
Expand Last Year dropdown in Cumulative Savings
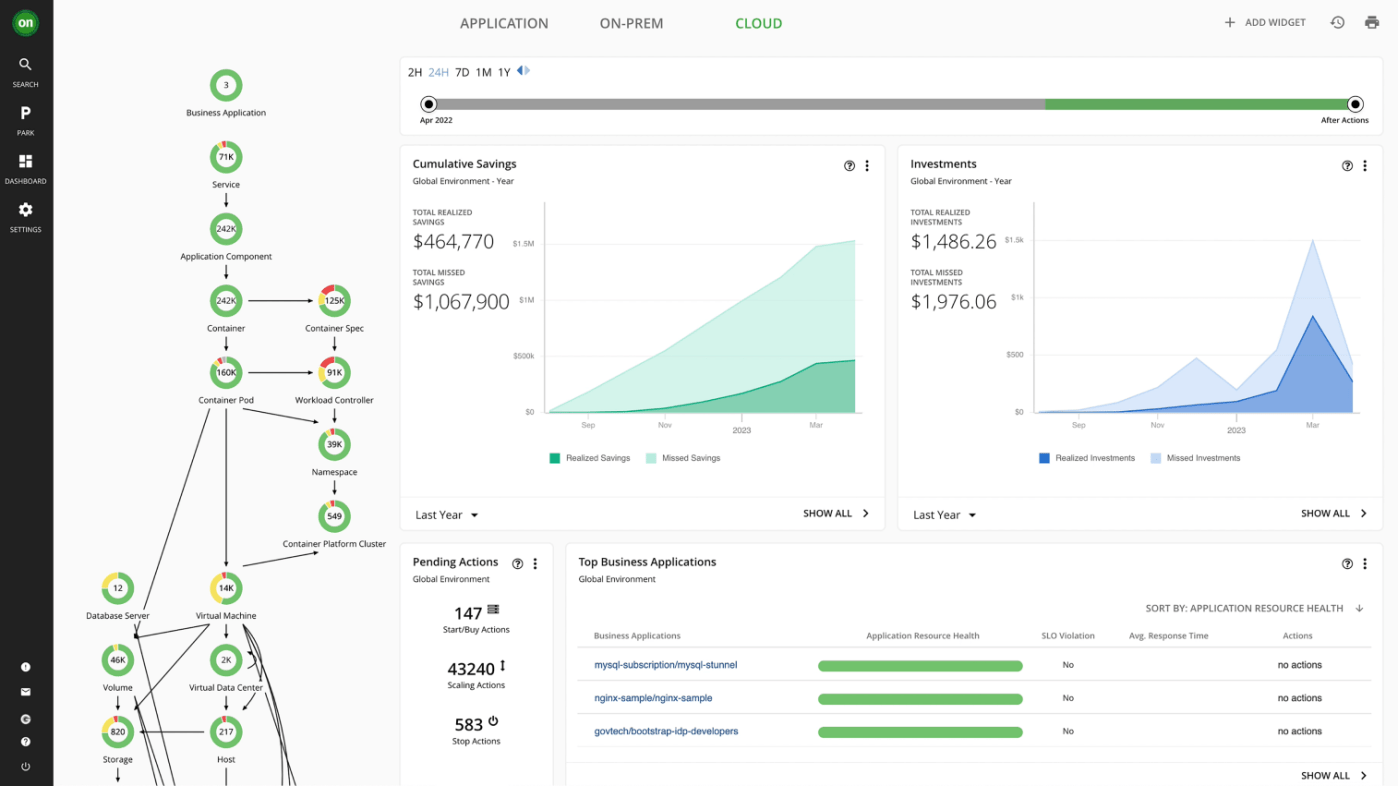[x=447, y=515]
